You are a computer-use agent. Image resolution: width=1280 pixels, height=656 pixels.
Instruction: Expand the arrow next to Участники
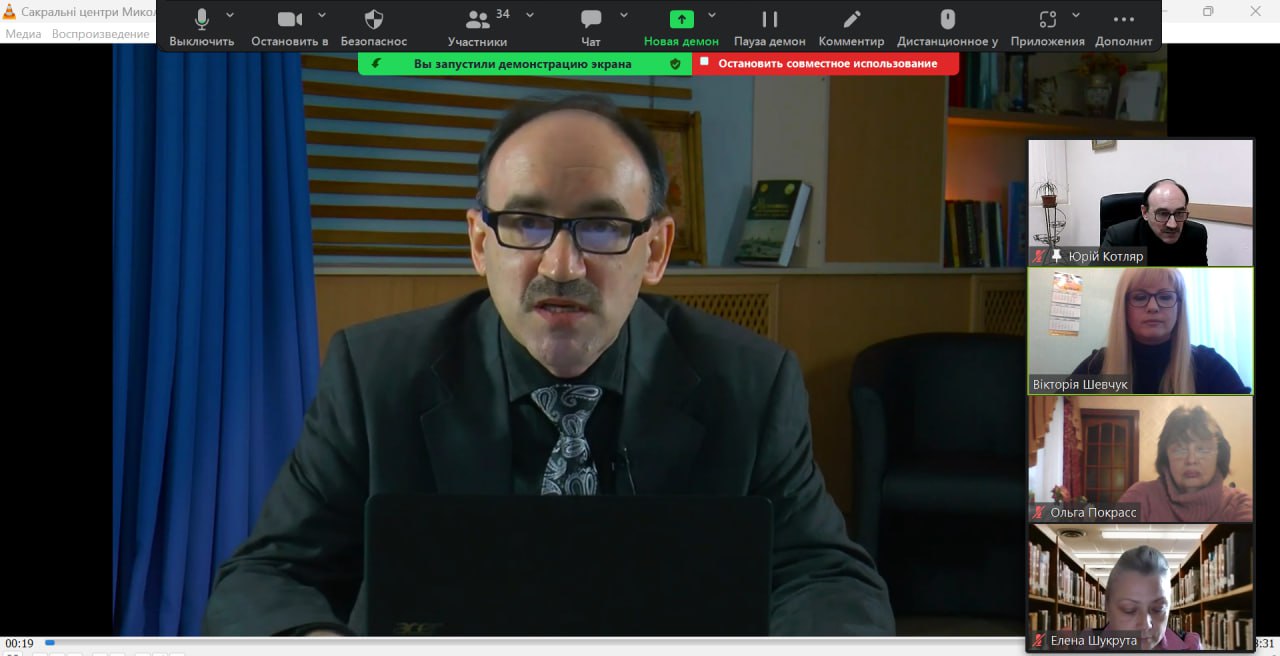click(x=530, y=15)
